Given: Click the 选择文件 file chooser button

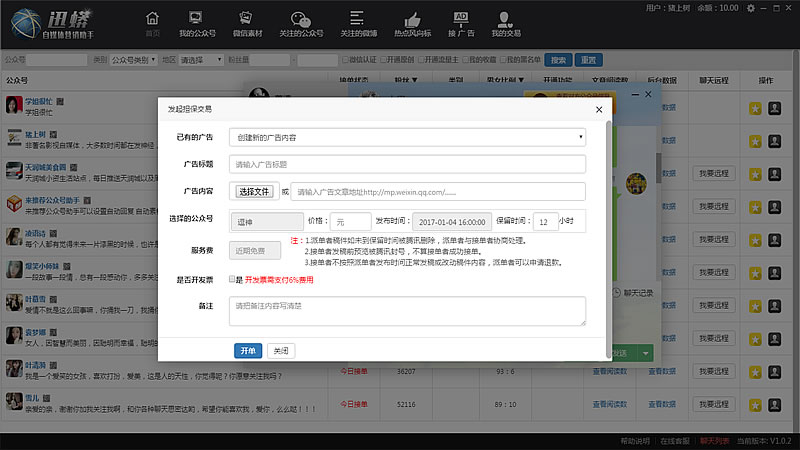Looking at the screenshot, I should point(254,191).
